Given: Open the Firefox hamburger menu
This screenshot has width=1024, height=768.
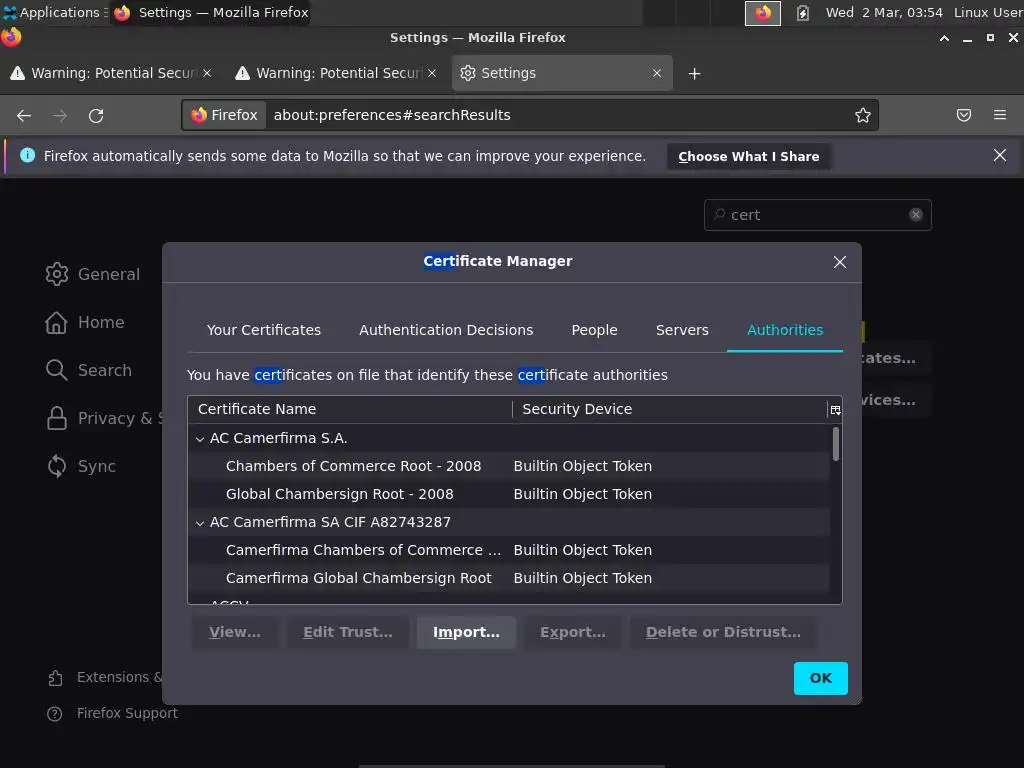Looking at the screenshot, I should tap(1000, 116).
